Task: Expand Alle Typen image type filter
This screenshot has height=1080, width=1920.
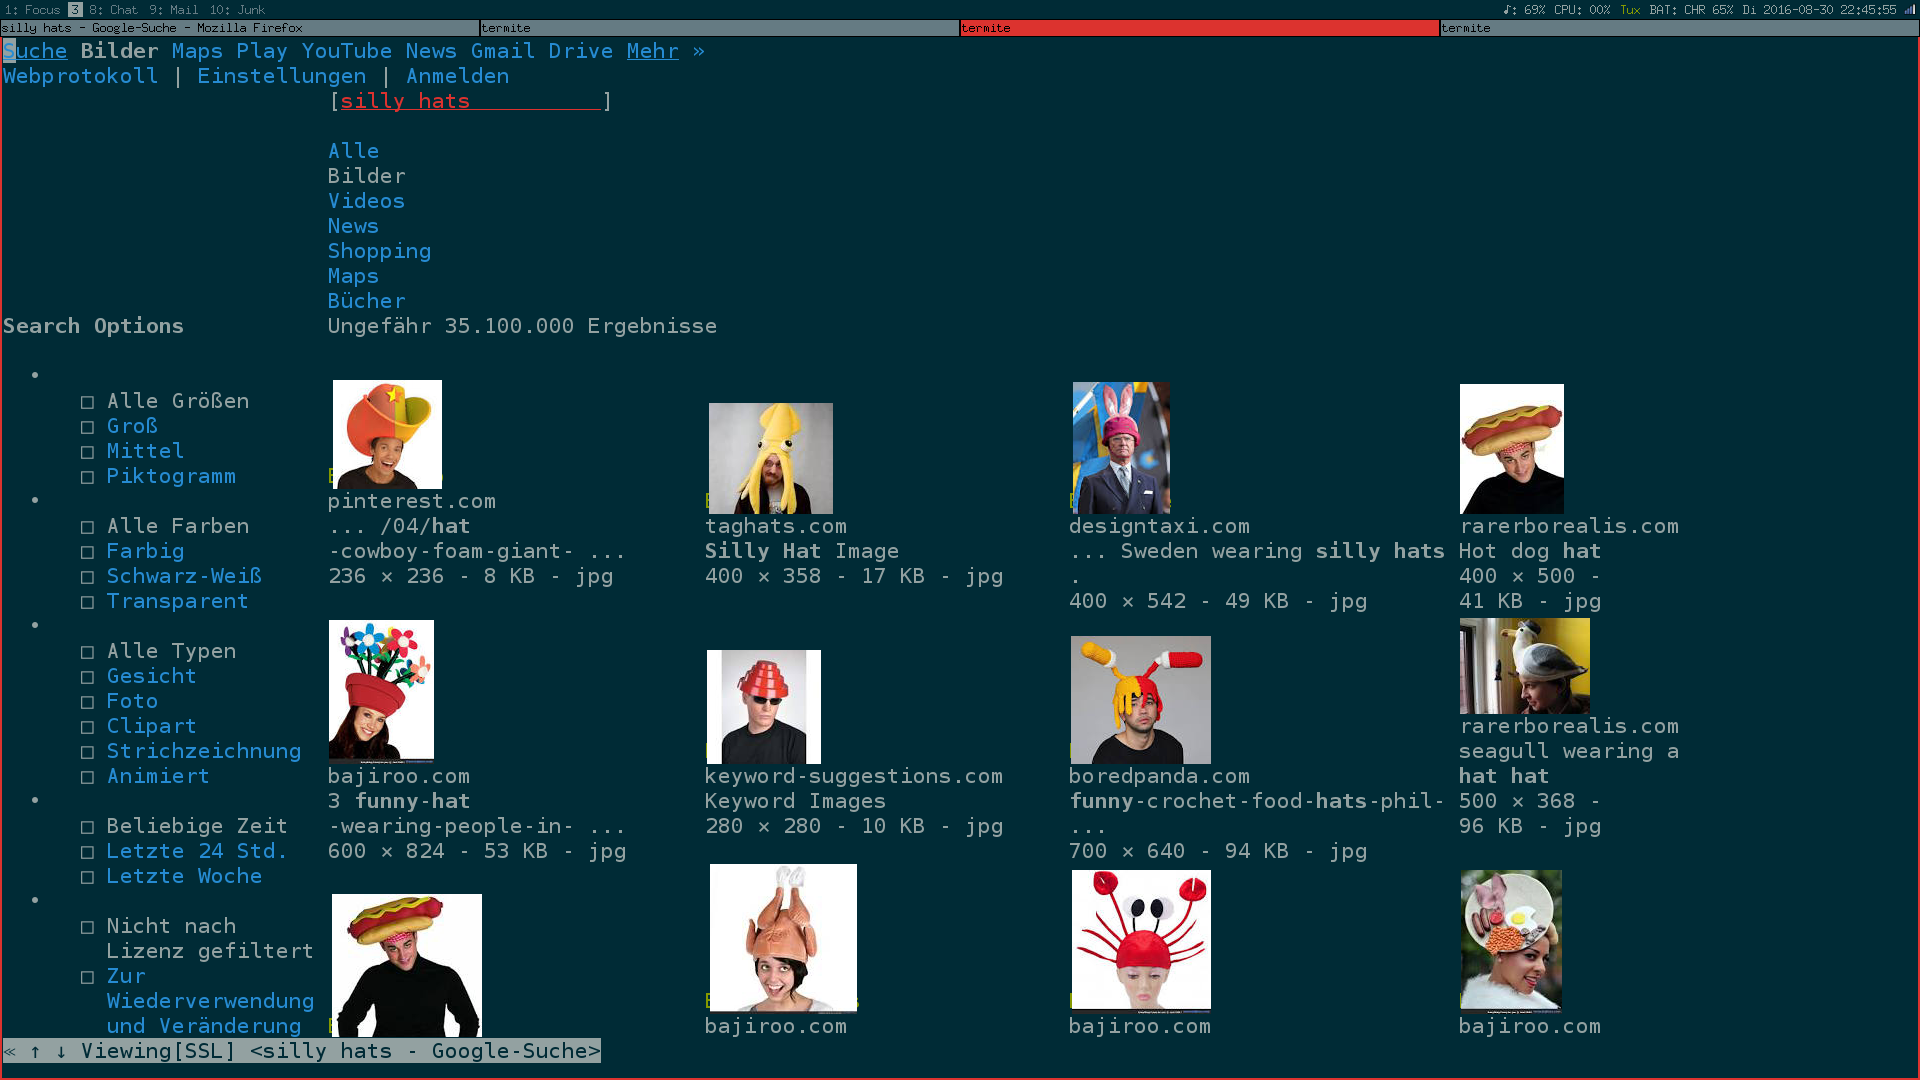Action: click(x=171, y=650)
